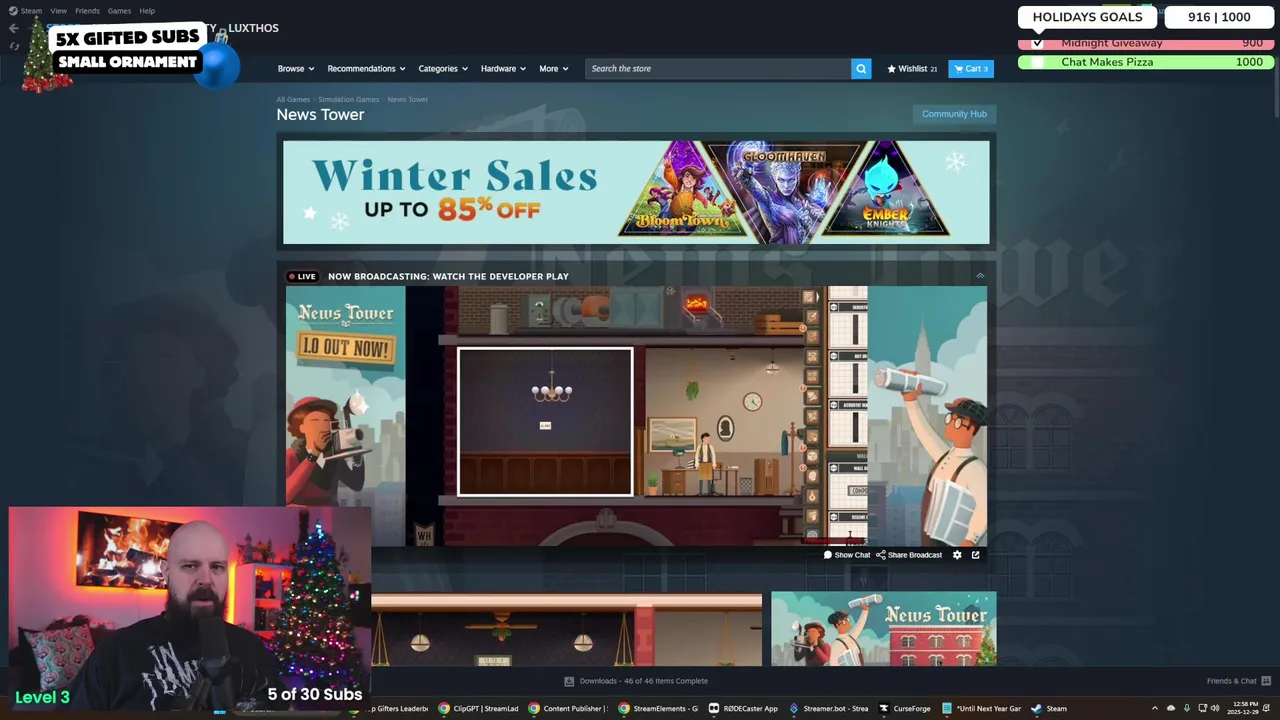
Task: Go back with the Steam back arrow
Action: coord(14,28)
